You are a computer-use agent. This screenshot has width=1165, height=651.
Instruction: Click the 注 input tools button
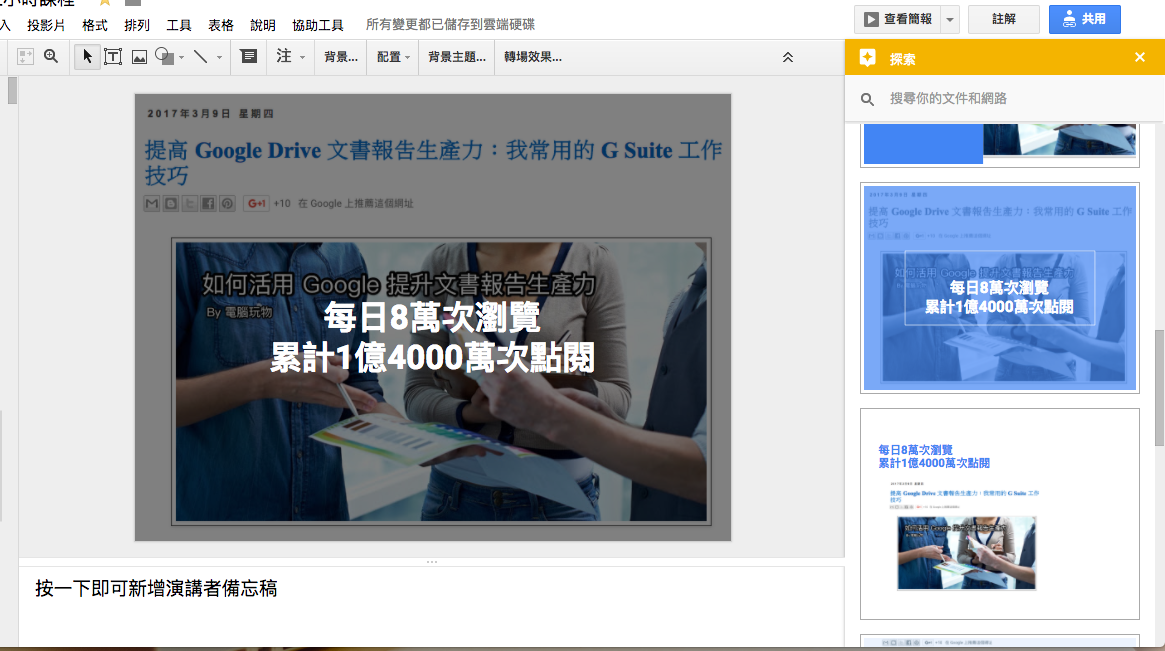284,56
